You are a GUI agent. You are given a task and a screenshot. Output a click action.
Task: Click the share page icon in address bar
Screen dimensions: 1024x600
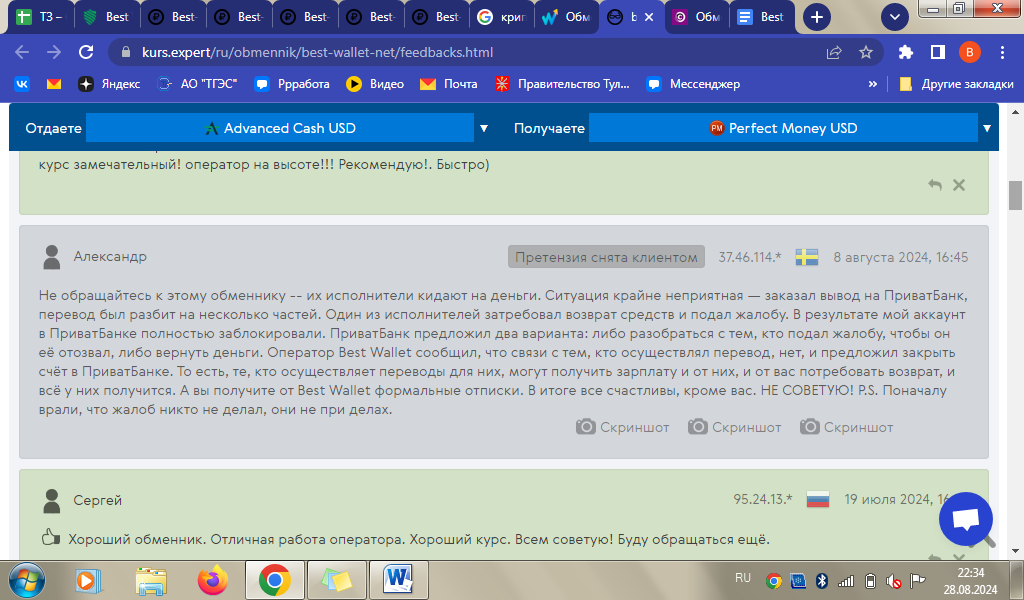tap(834, 52)
